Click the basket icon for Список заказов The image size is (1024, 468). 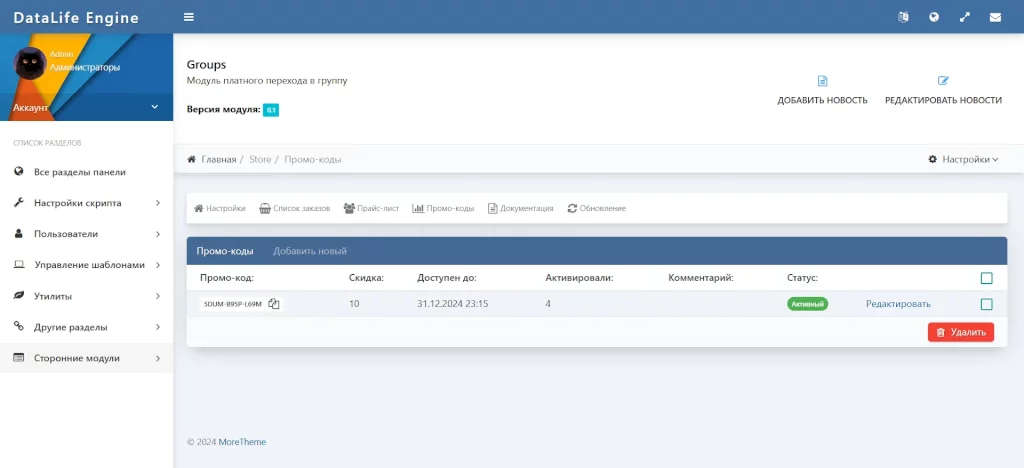[264, 208]
